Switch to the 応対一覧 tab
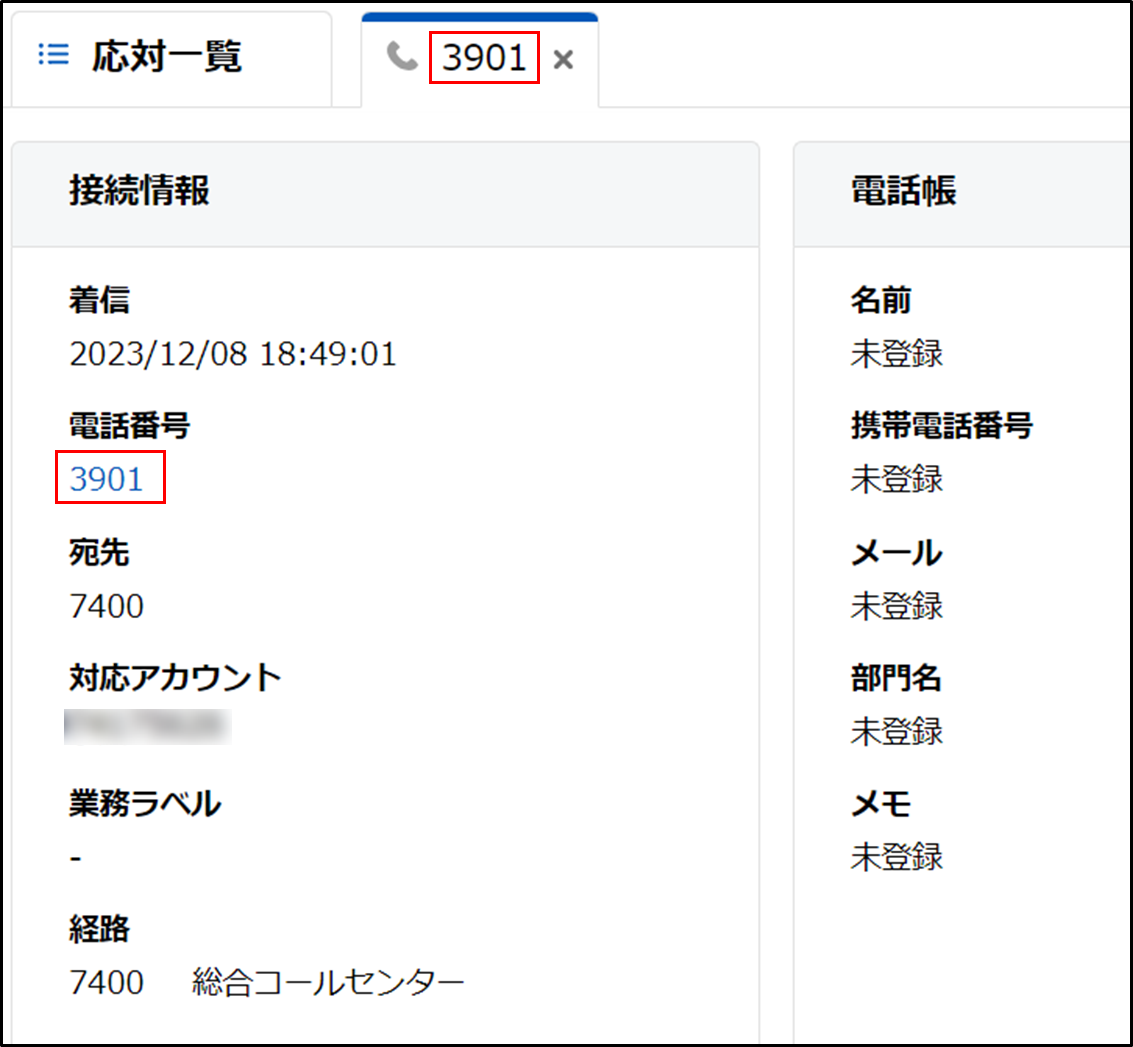The image size is (1133, 1047). click(x=167, y=57)
